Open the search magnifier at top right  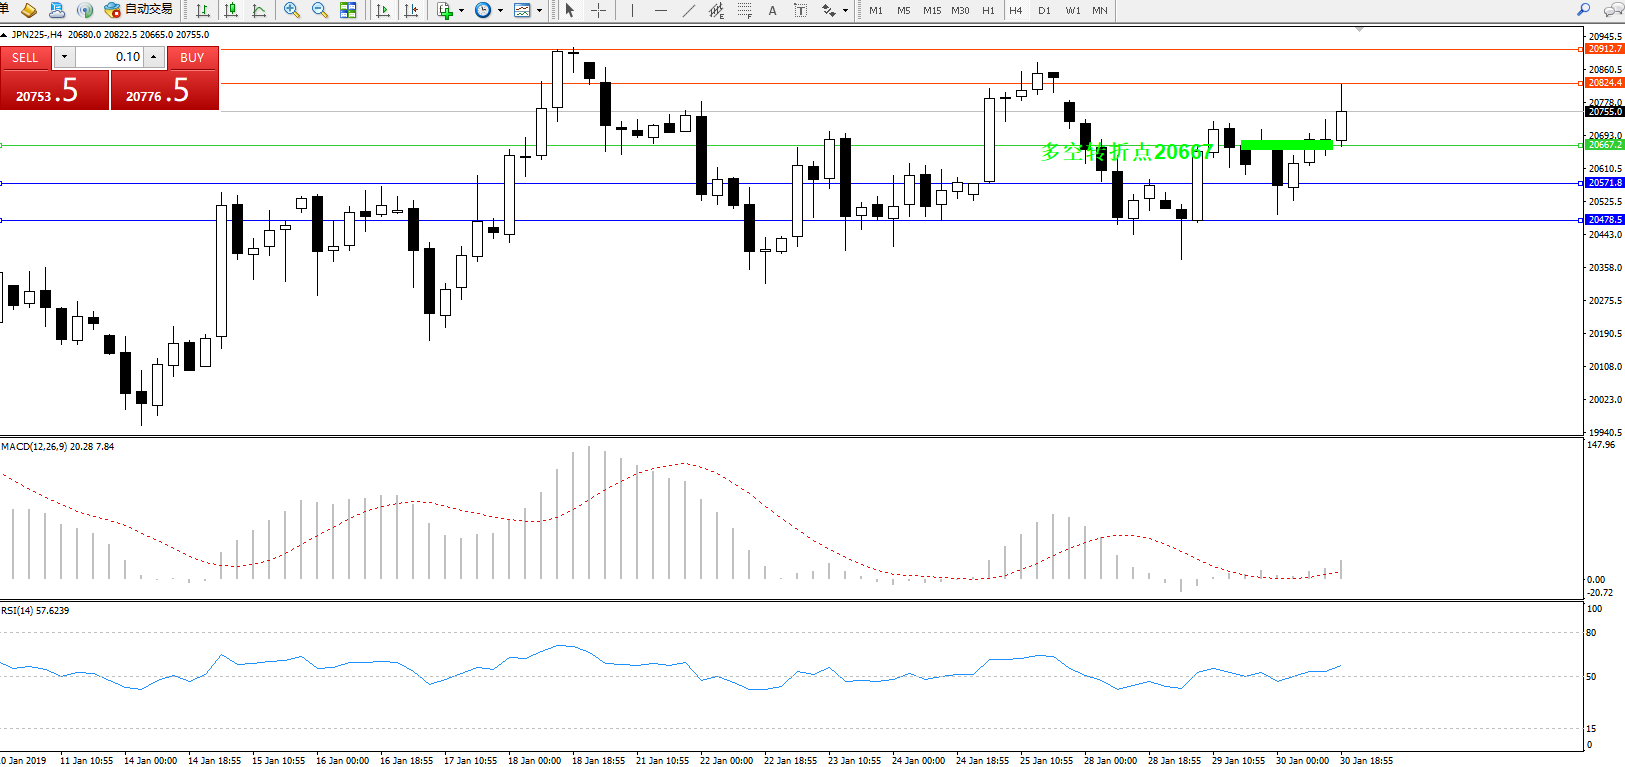(x=1583, y=10)
